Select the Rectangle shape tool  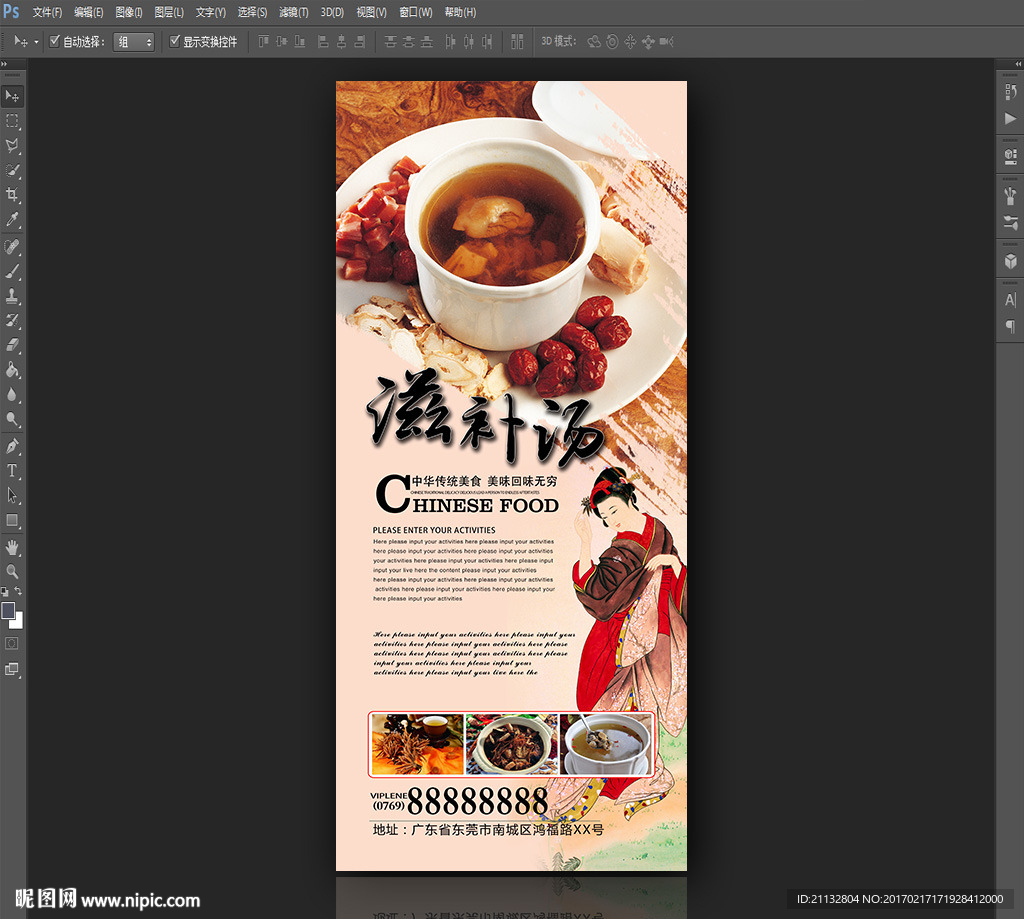click(x=12, y=520)
